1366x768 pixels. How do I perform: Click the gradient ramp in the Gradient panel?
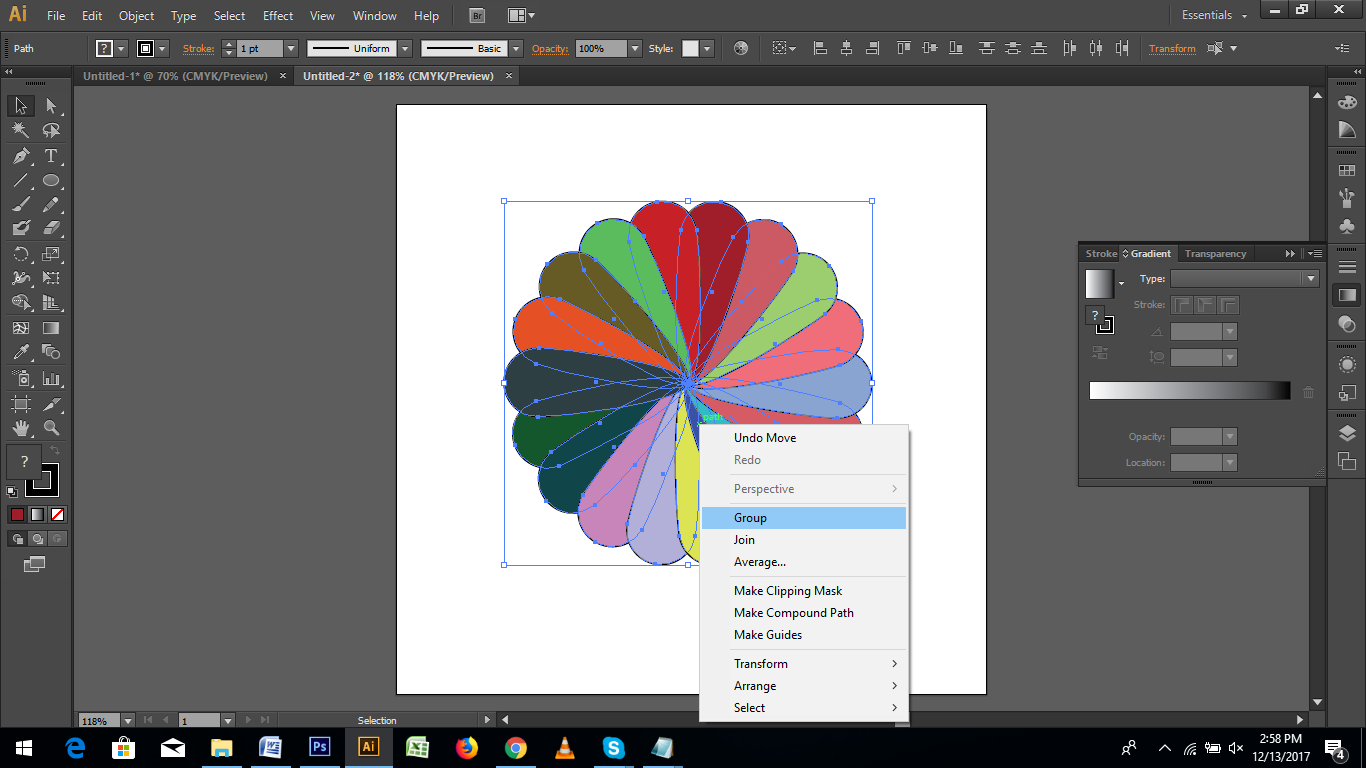(1188, 390)
